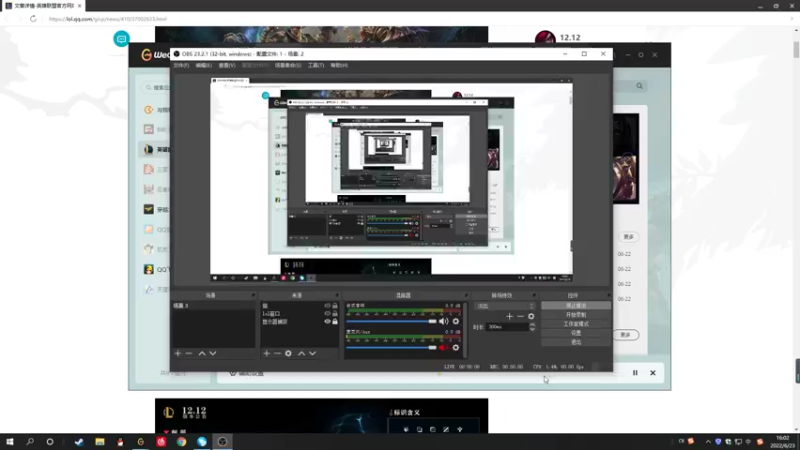Open the 帮助(H) Help menu in OBS

(339, 65)
